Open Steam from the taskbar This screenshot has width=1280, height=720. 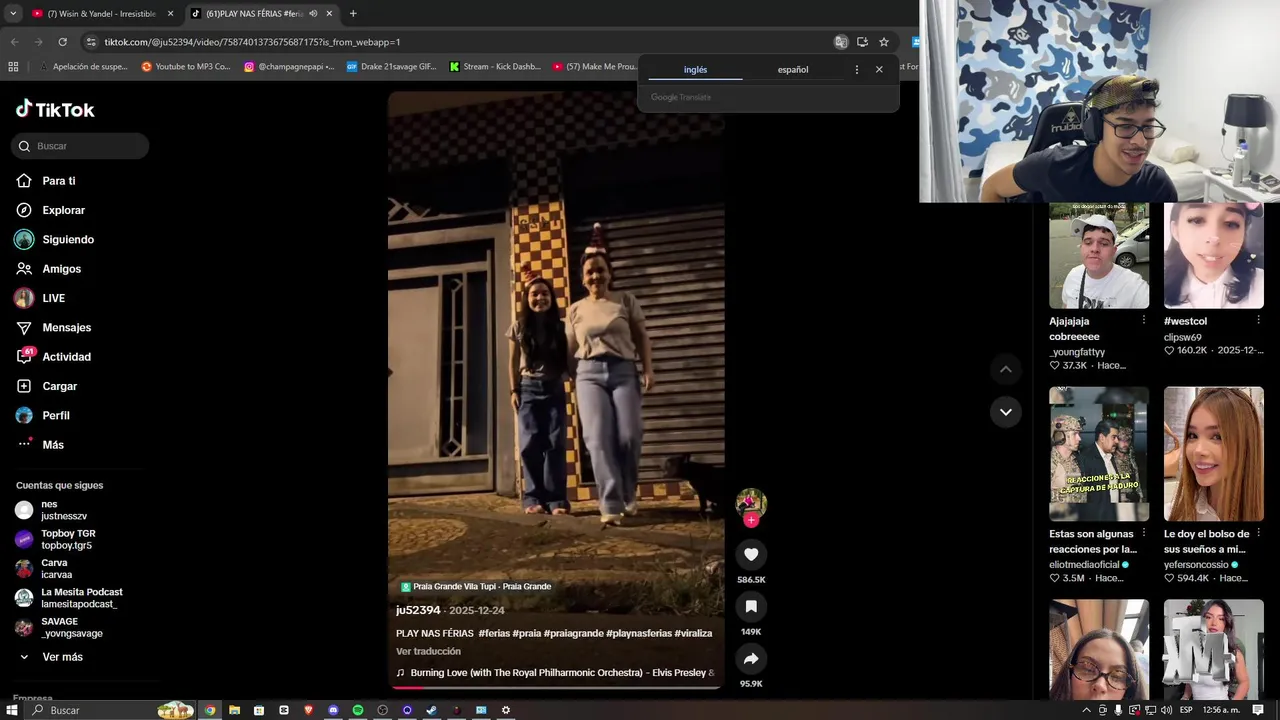[x=432, y=710]
